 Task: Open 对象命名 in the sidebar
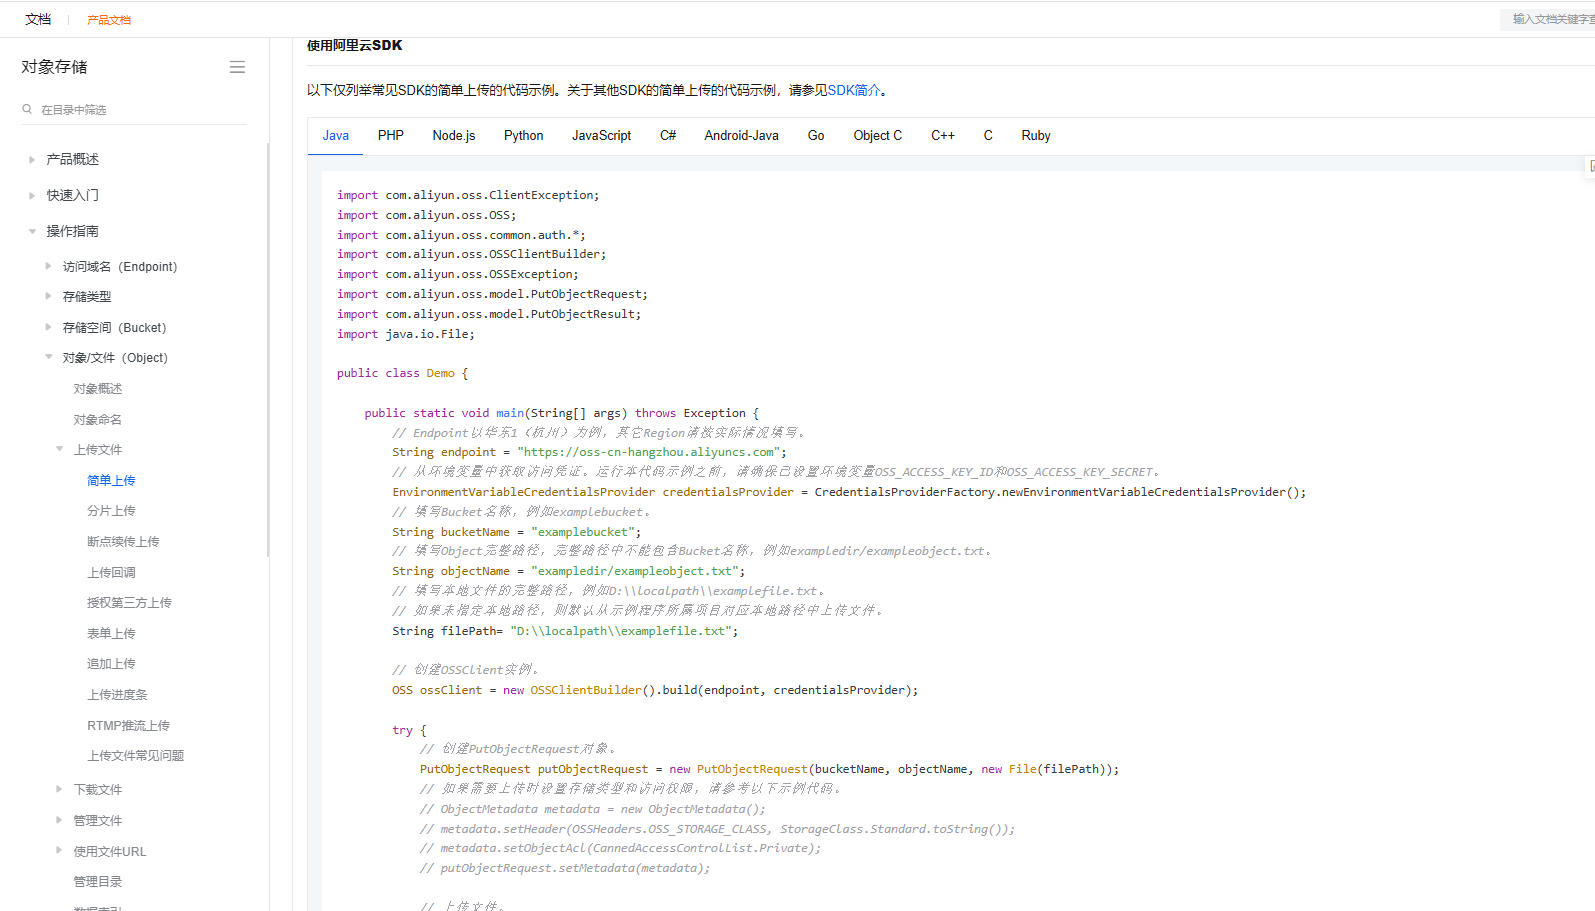pyautogui.click(x=98, y=420)
